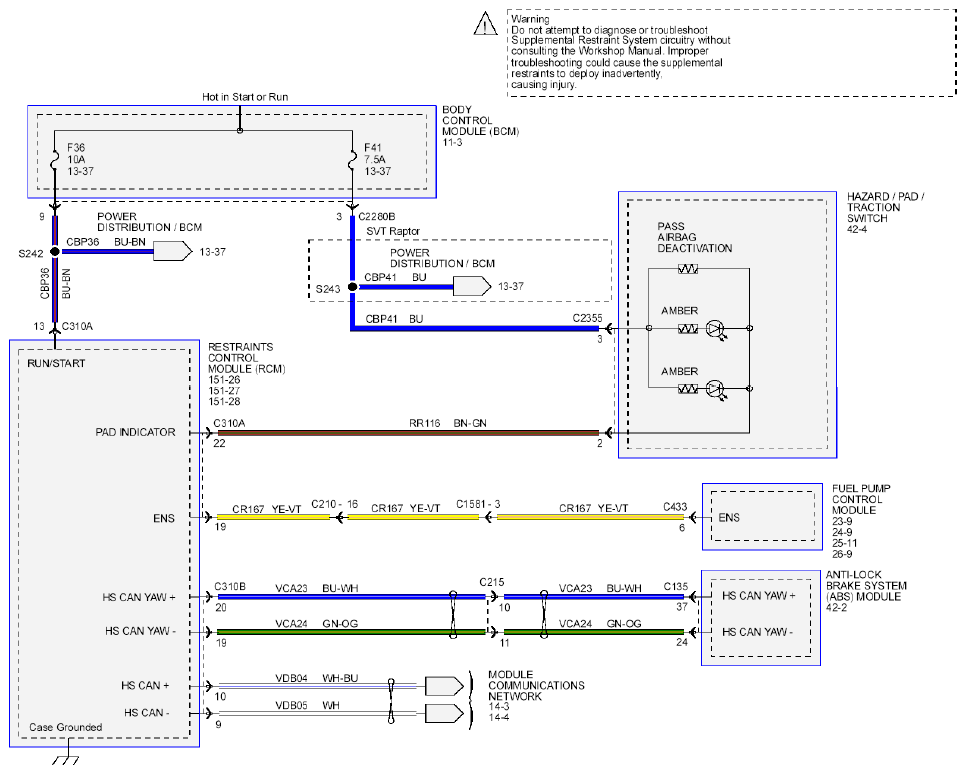Open the 13-37 reference next to S242 arrow
The width and height of the screenshot is (966, 774).
tap(213, 251)
